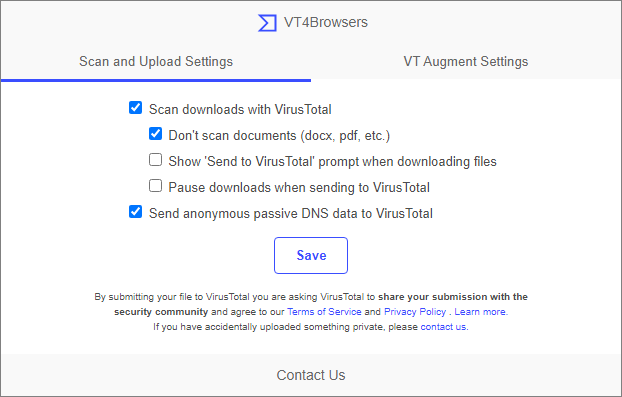
Task: Click the 'Scan downloads with VirusTotal' label
Action: click(x=240, y=109)
